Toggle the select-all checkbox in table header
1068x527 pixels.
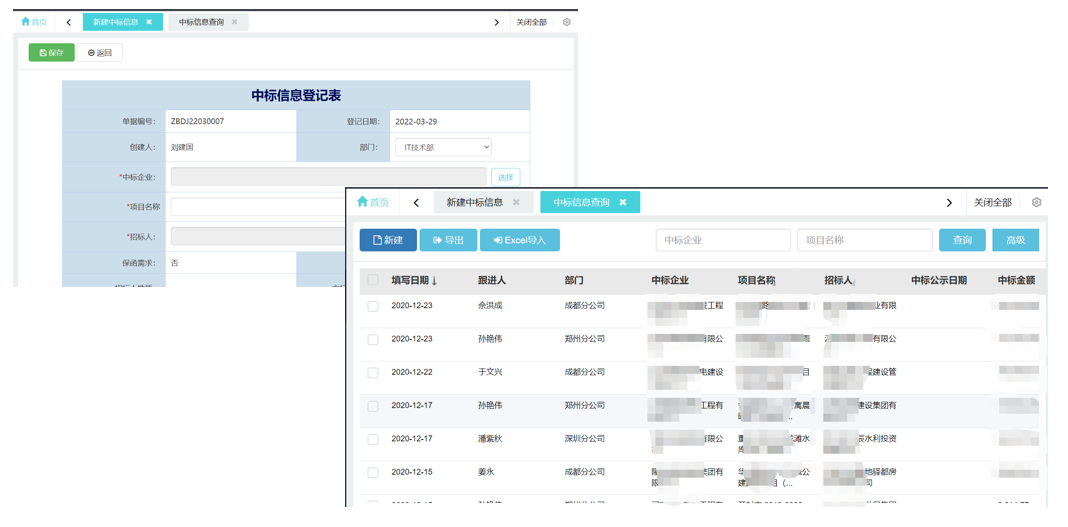click(x=373, y=281)
